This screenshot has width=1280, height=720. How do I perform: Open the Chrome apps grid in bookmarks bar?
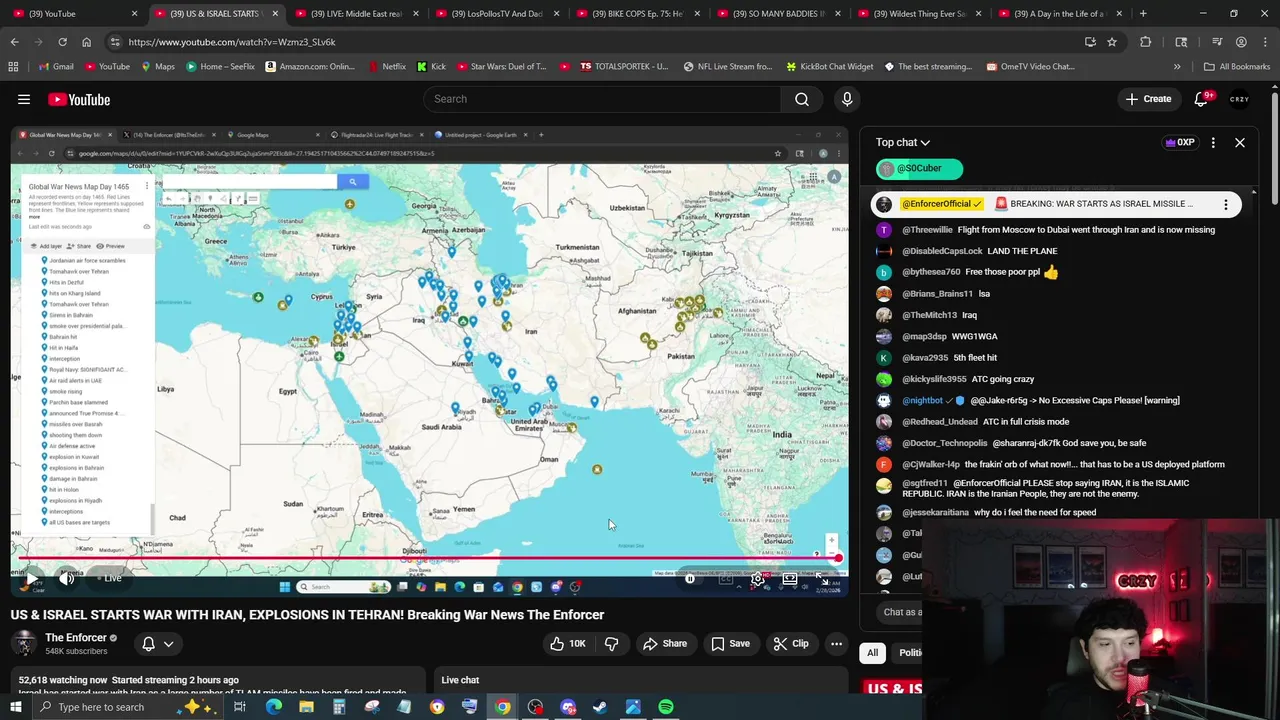(x=13, y=66)
